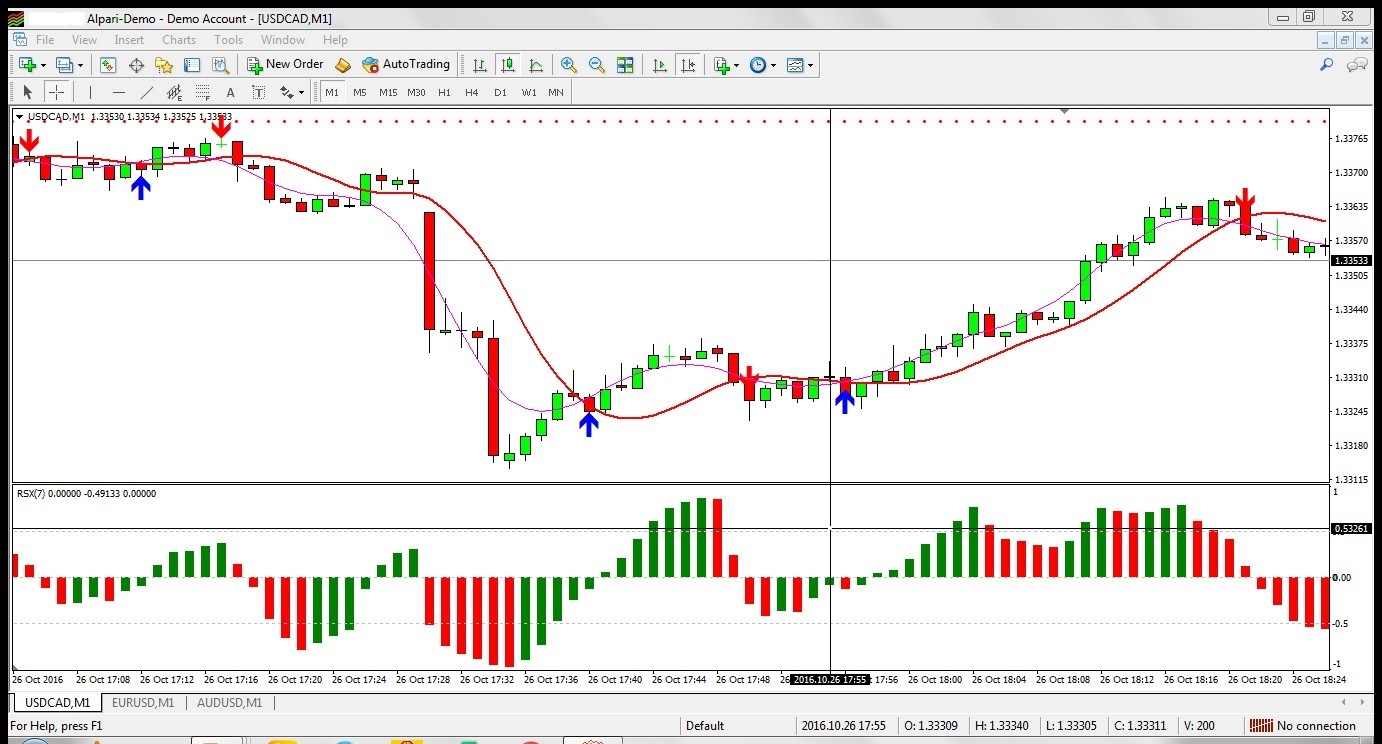The height and width of the screenshot is (744, 1382).
Task: Open the File menu
Action: (45, 40)
